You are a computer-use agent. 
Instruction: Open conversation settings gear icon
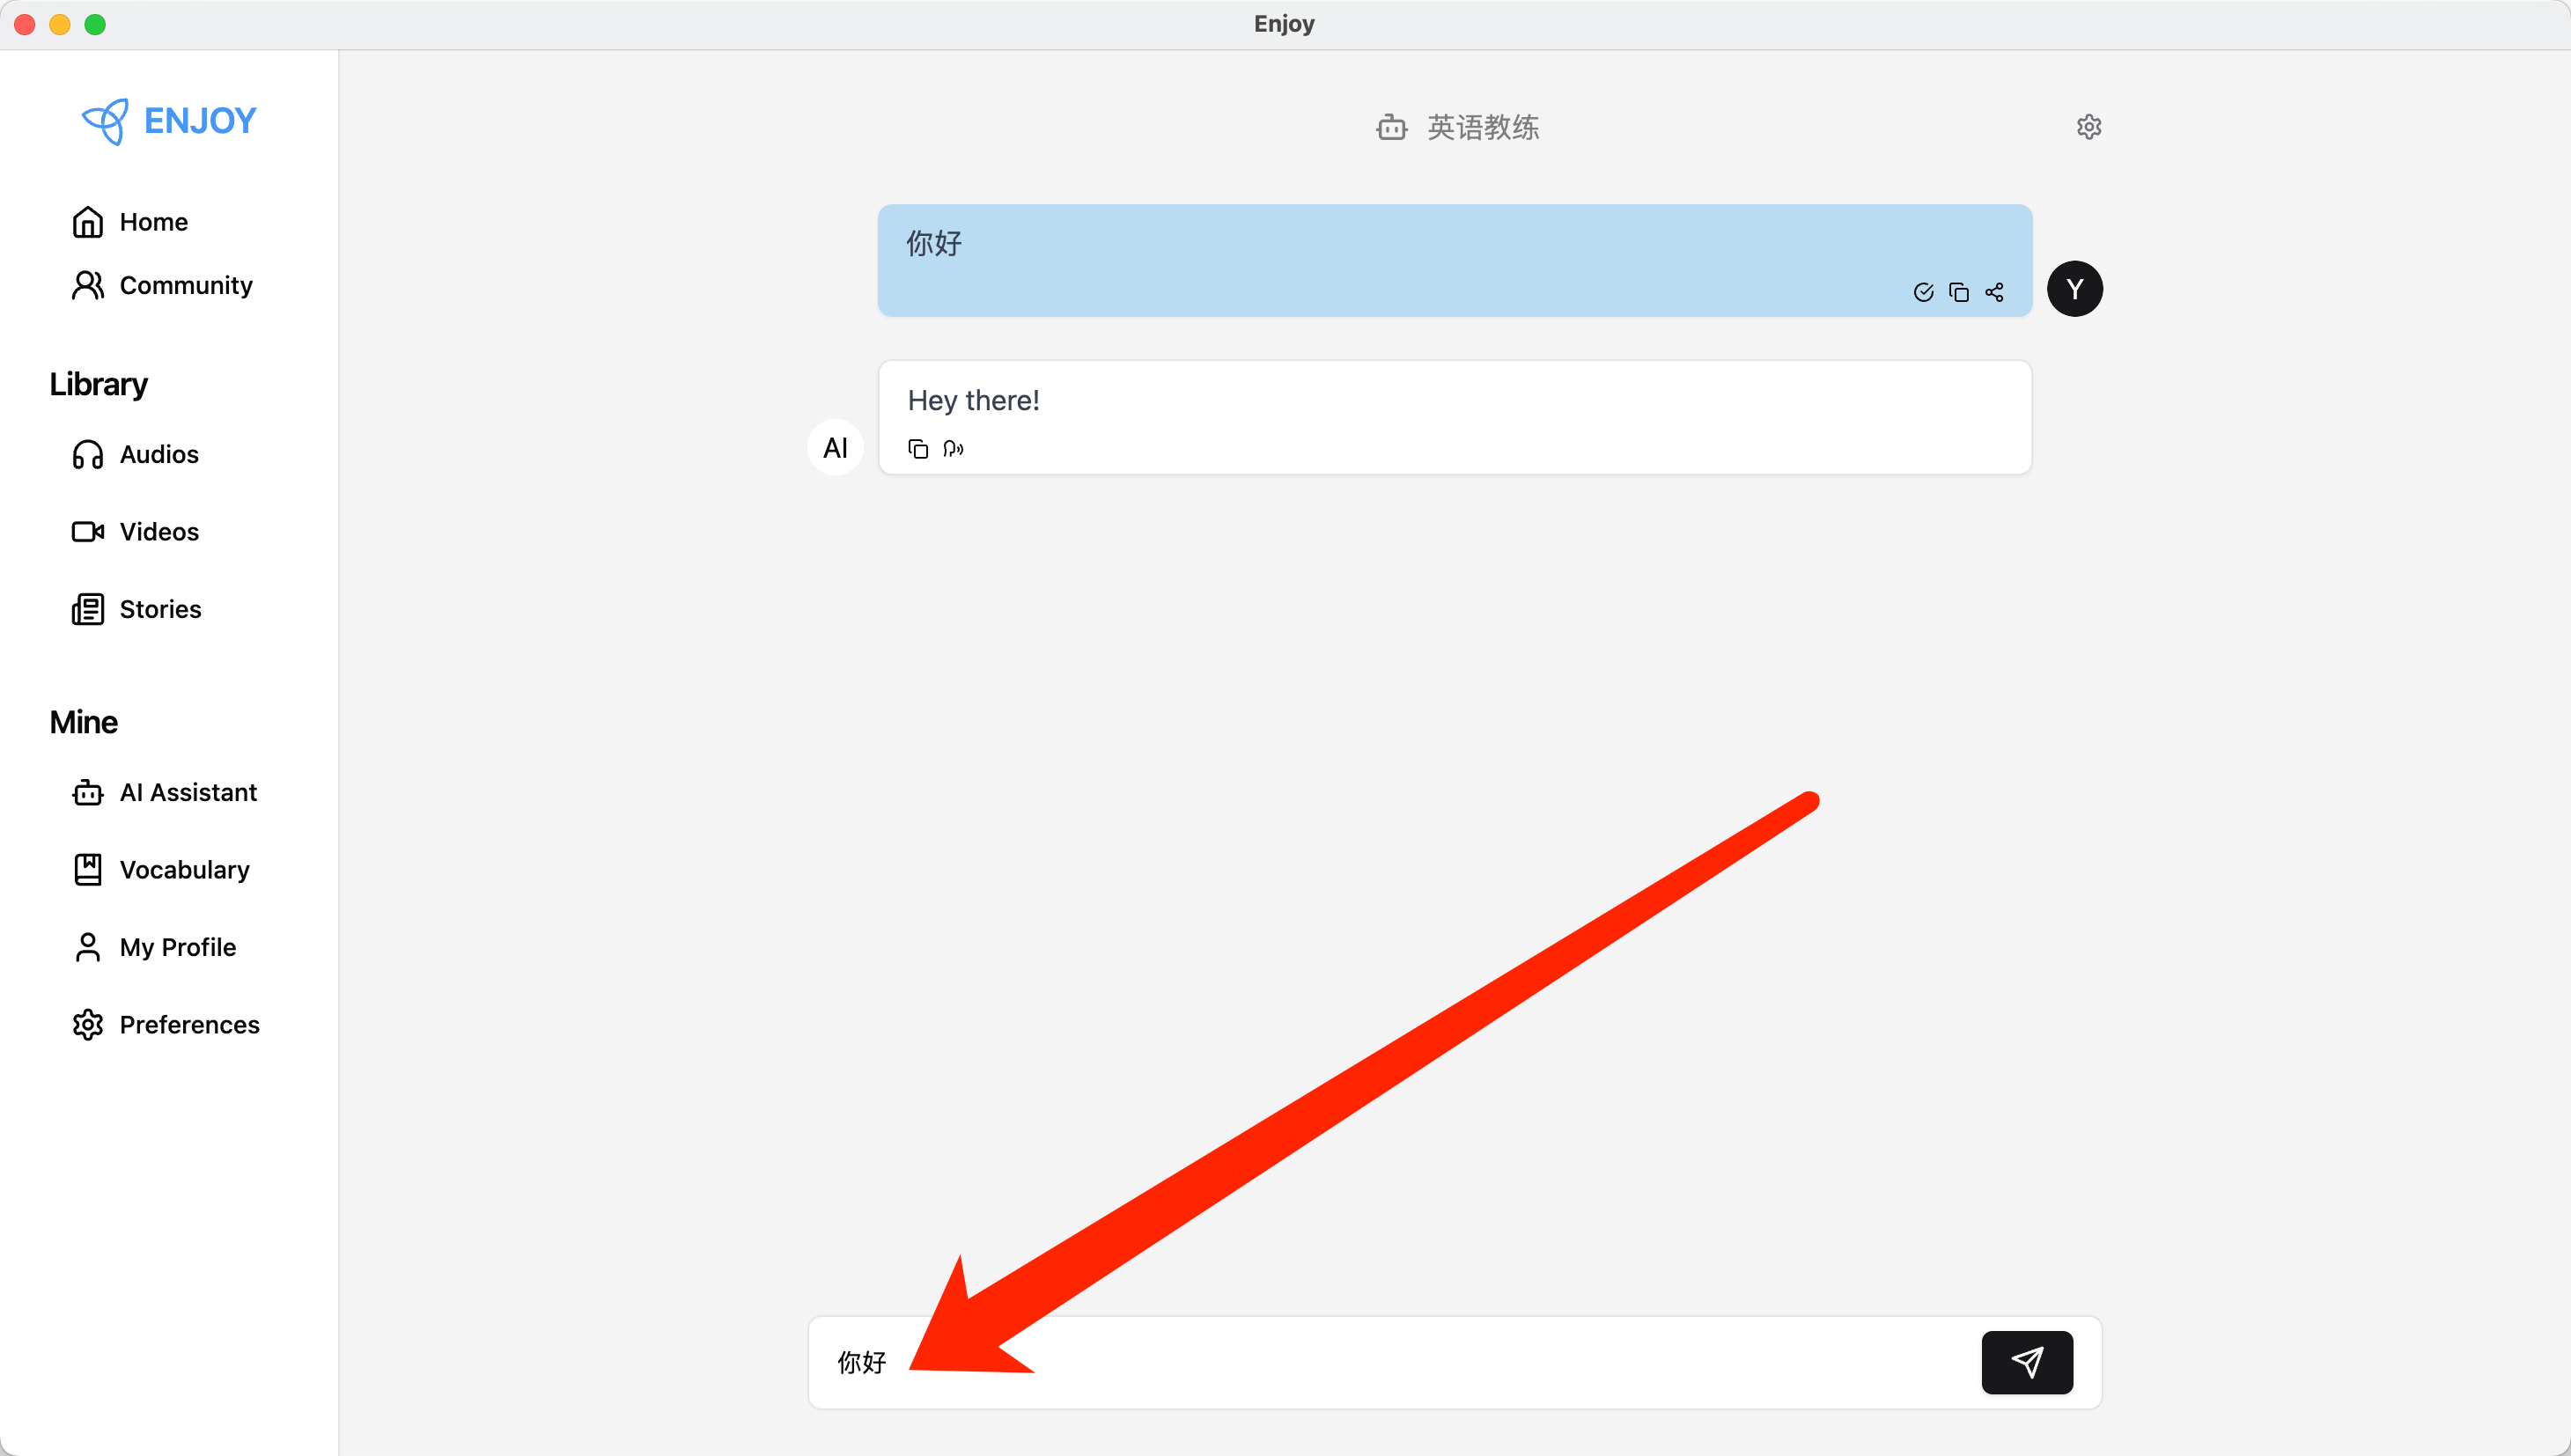(2088, 127)
